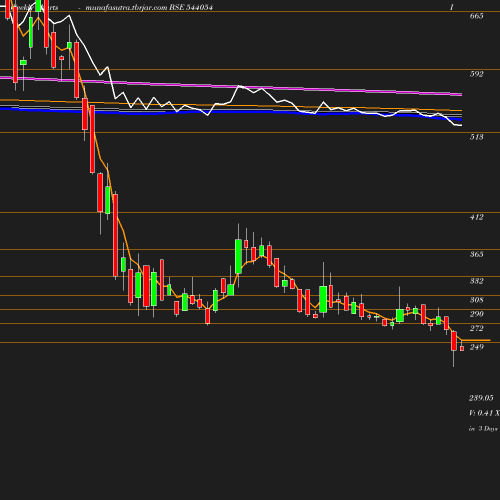
Task: Click the 592 price axis label
Action: [476, 74]
